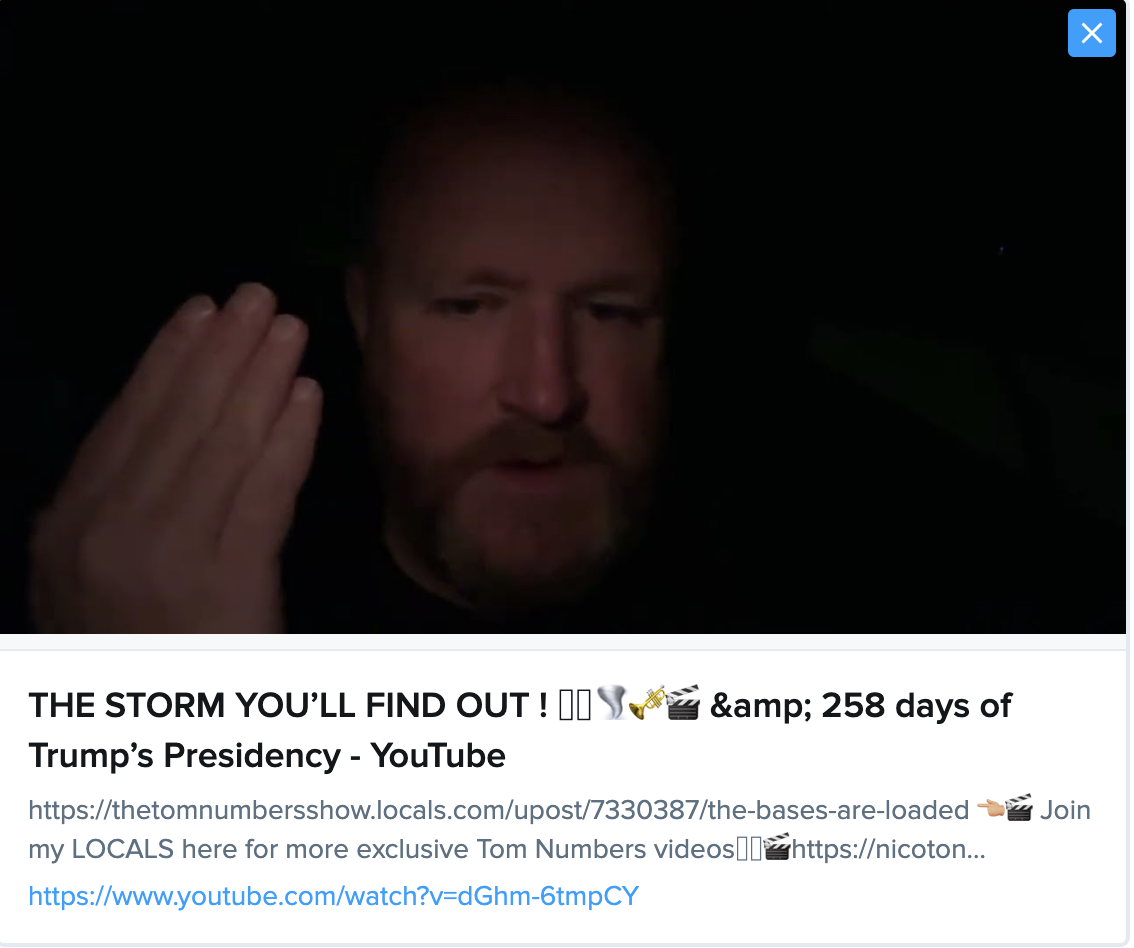Open the youtube.com/watch?v=dGhm-6tmpCY link

tap(334, 898)
